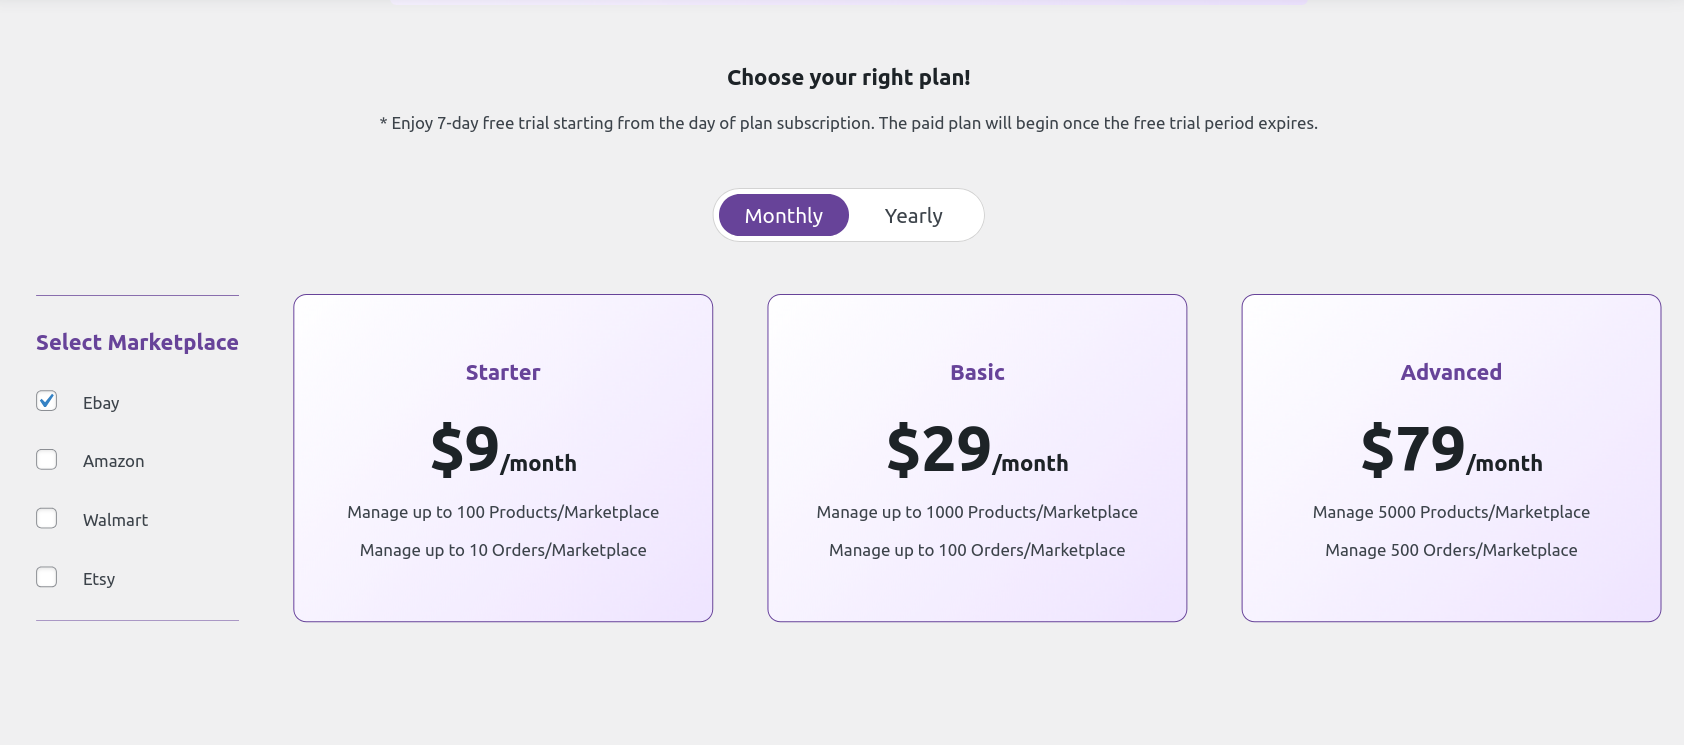Click the Choose your right plan heading
This screenshot has width=1684, height=745.
click(848, 77)
